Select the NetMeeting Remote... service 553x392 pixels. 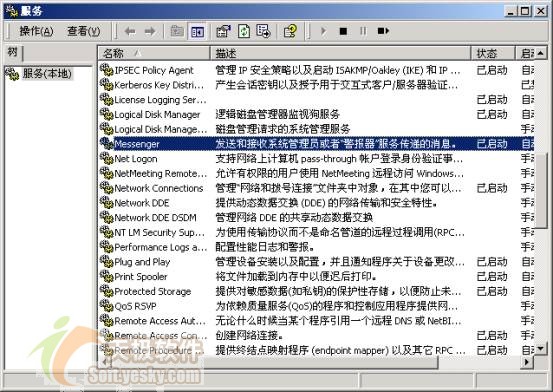pos(161,174)
